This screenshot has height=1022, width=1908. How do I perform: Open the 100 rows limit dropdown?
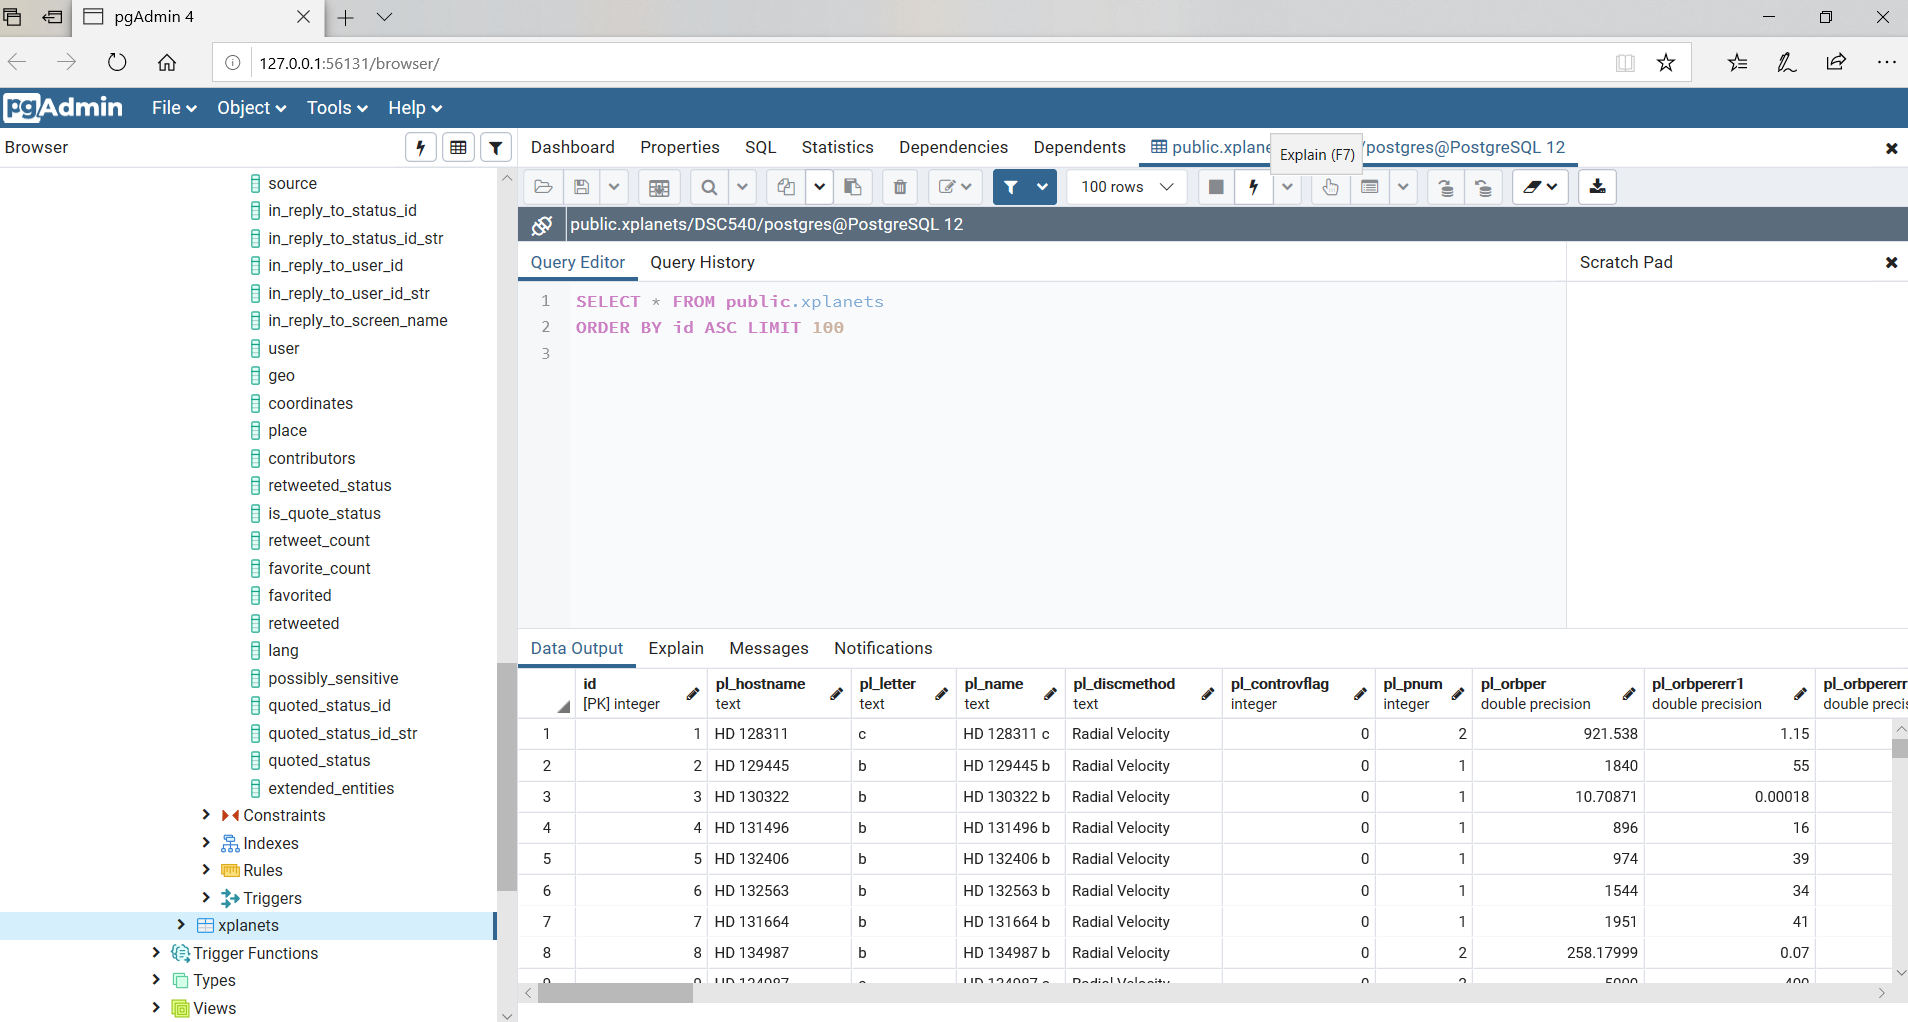pos(1126,187)
